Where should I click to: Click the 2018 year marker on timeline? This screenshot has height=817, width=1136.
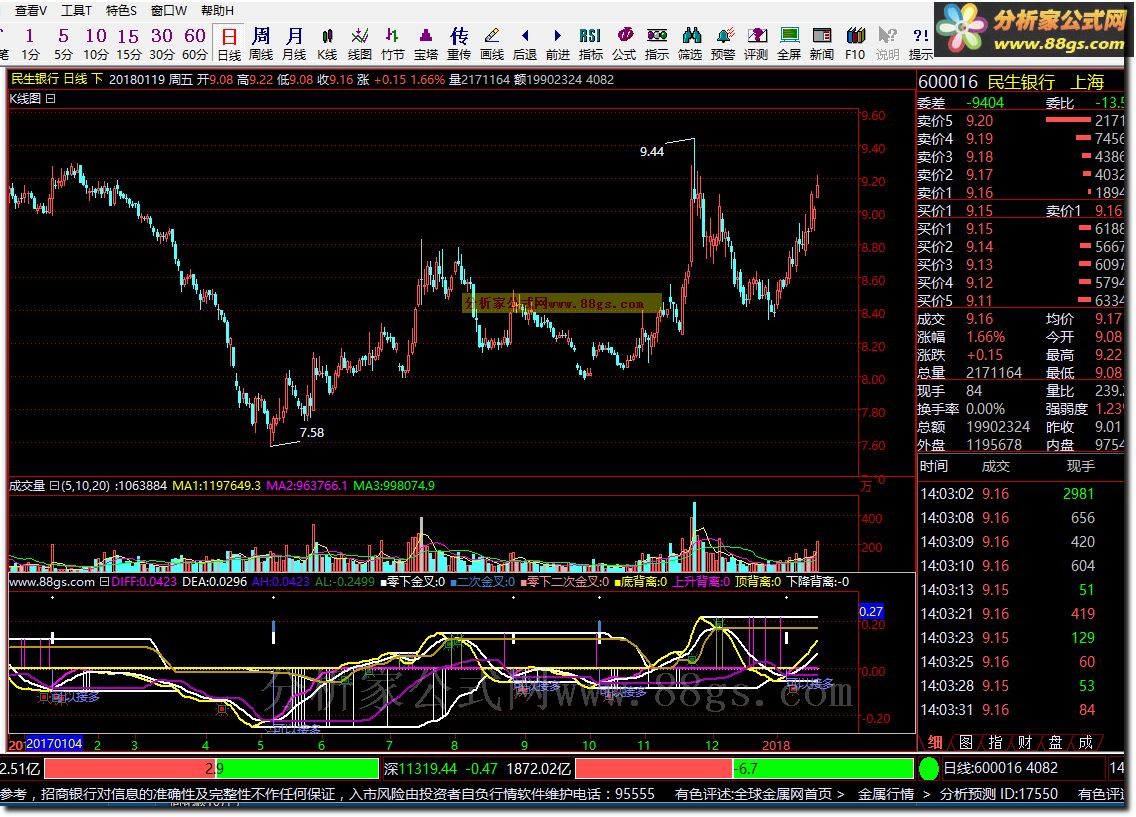tap(776, 745)
